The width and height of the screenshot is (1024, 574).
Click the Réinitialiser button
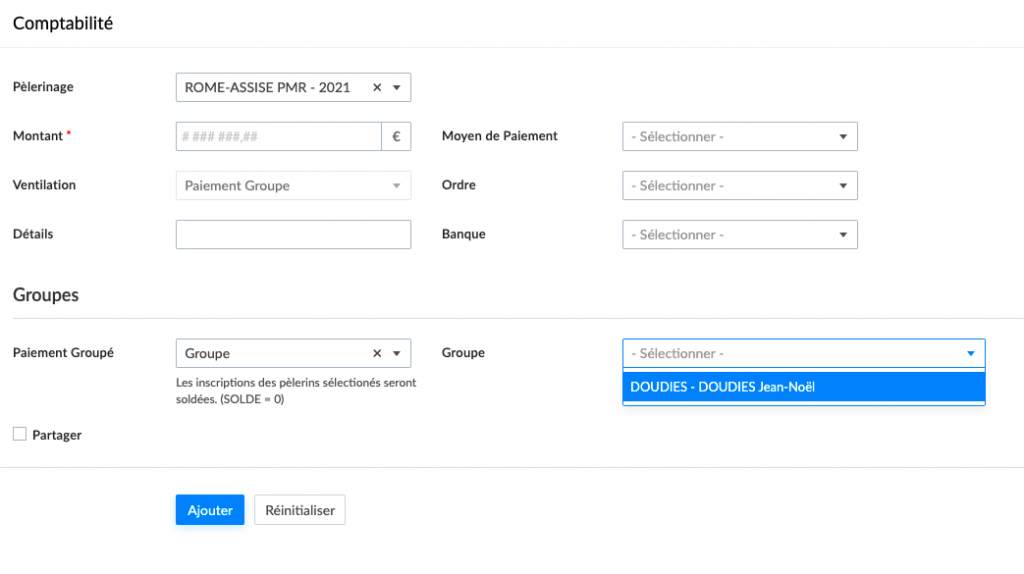point(300,510)
